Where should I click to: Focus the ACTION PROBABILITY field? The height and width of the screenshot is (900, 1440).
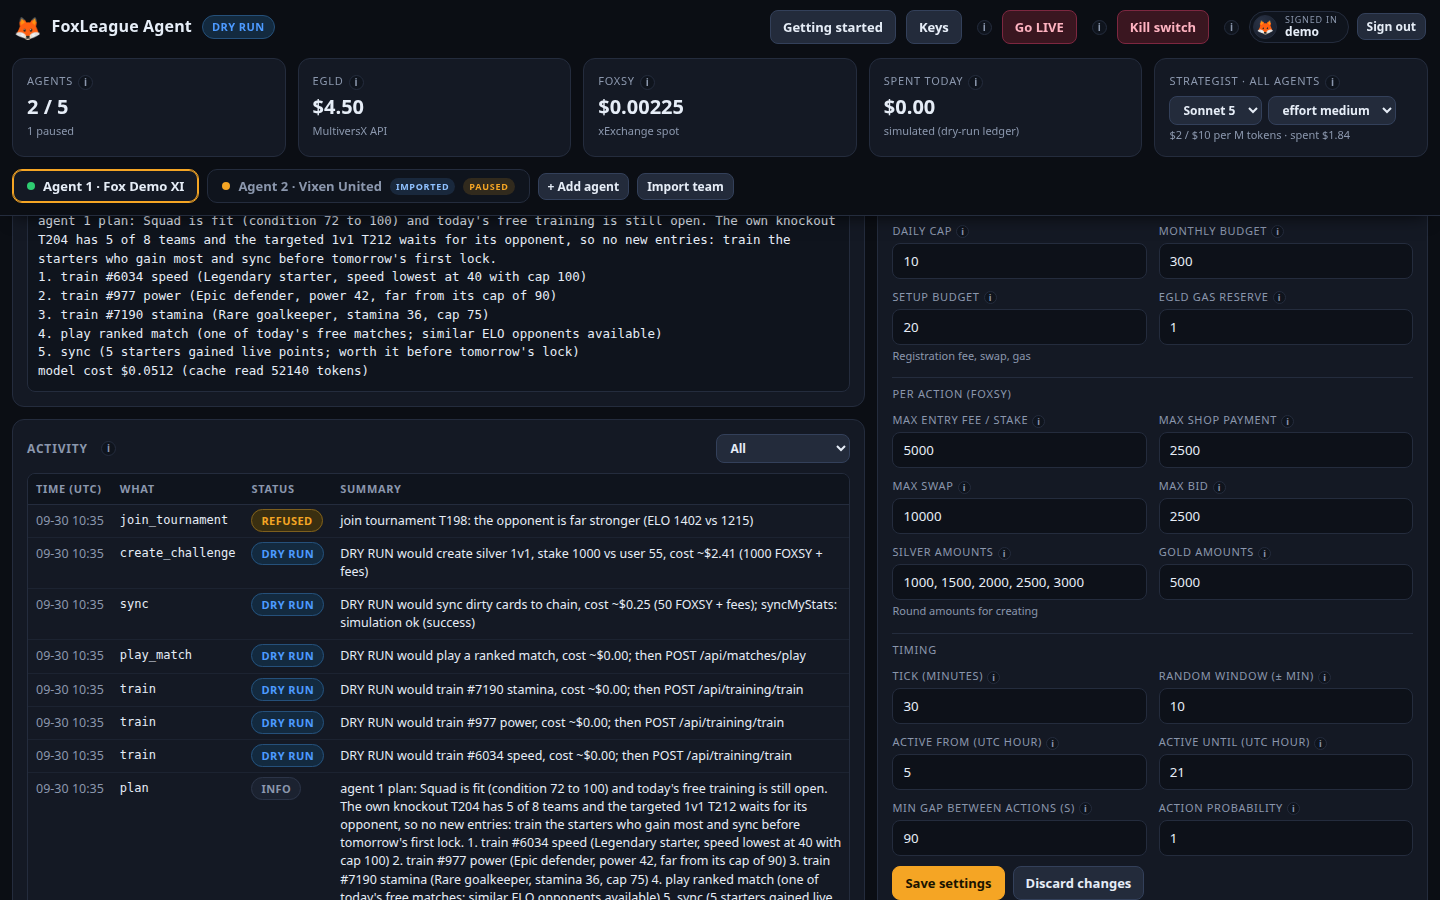(1285, 838)
